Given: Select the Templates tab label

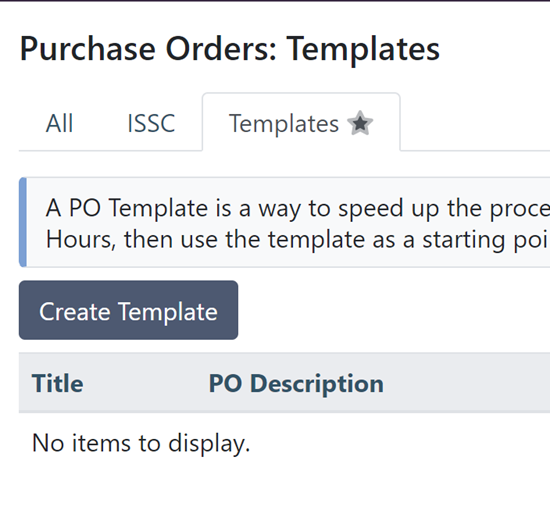Looking at the screenshot, I should coord(284,123).
